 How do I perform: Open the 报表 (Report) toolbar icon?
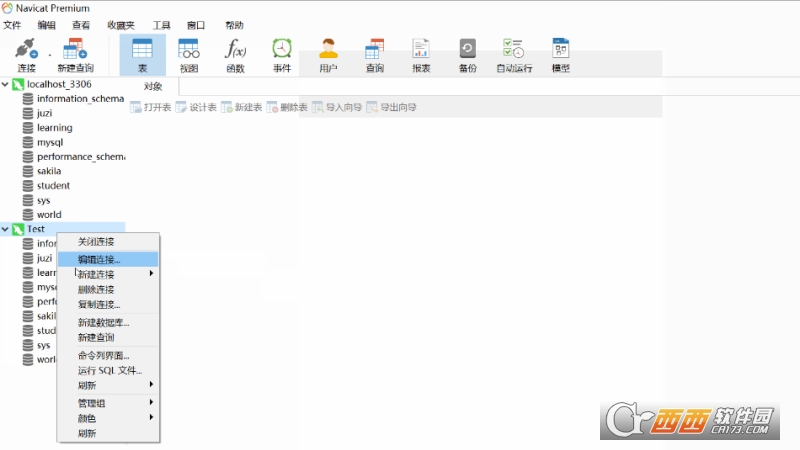coord(421,49)
